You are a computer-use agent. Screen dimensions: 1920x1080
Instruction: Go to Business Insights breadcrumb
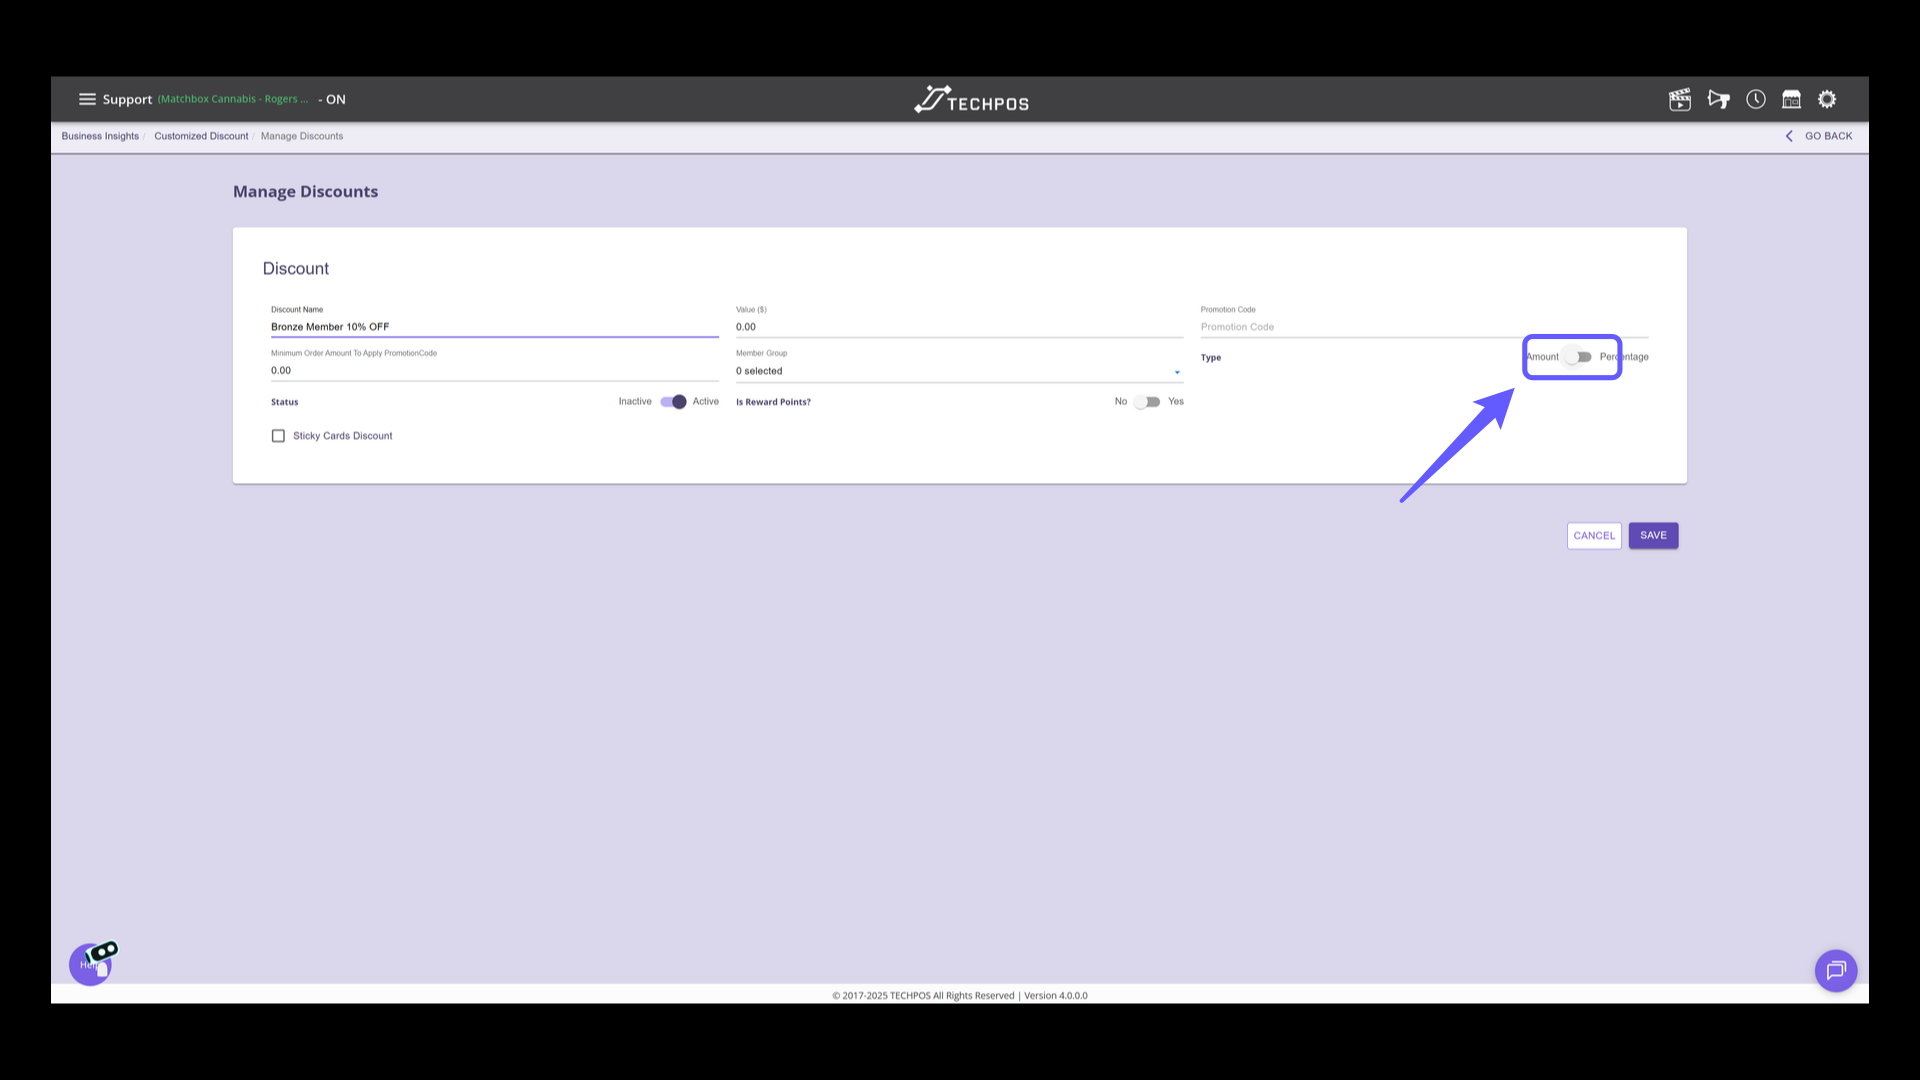click(x=100, y=136)
